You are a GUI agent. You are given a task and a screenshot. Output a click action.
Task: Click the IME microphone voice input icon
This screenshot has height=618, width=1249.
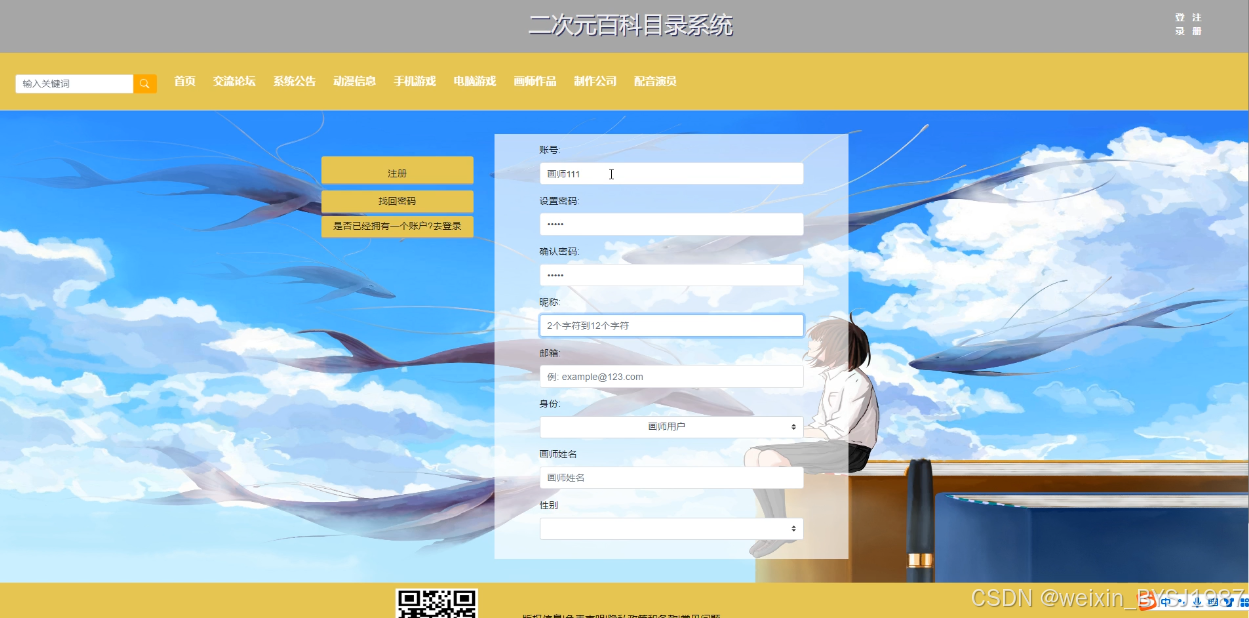pos(1197,602)
